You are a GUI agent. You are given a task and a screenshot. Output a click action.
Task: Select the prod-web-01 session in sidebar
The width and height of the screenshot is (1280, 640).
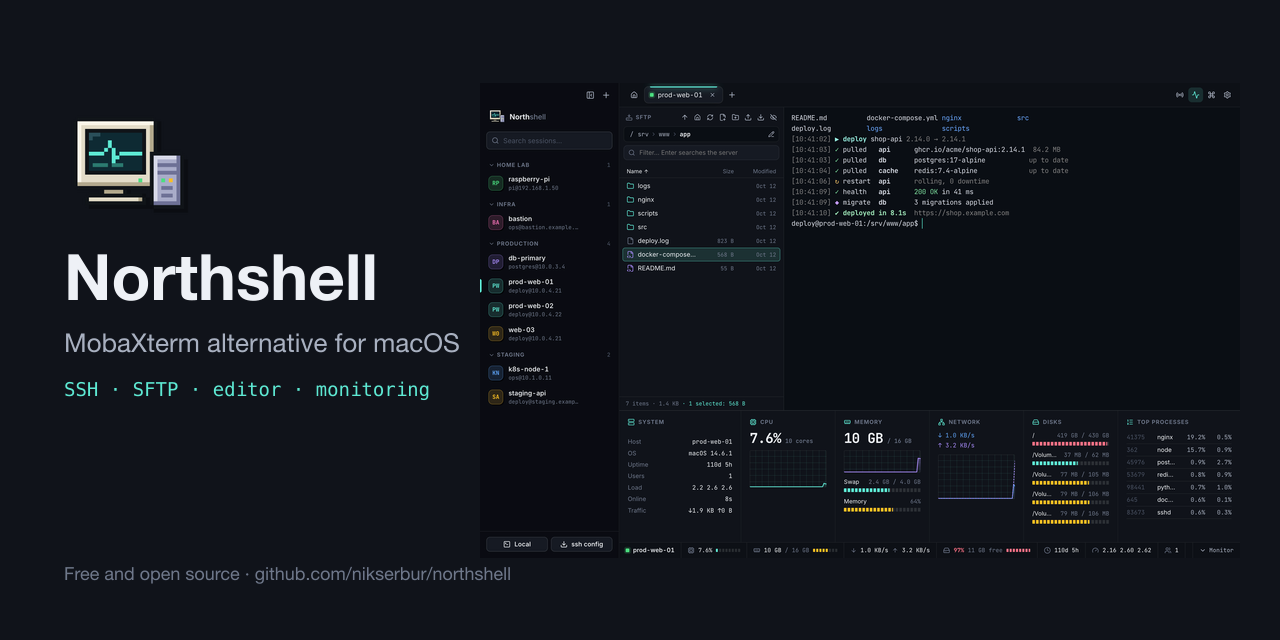[549, 285]
